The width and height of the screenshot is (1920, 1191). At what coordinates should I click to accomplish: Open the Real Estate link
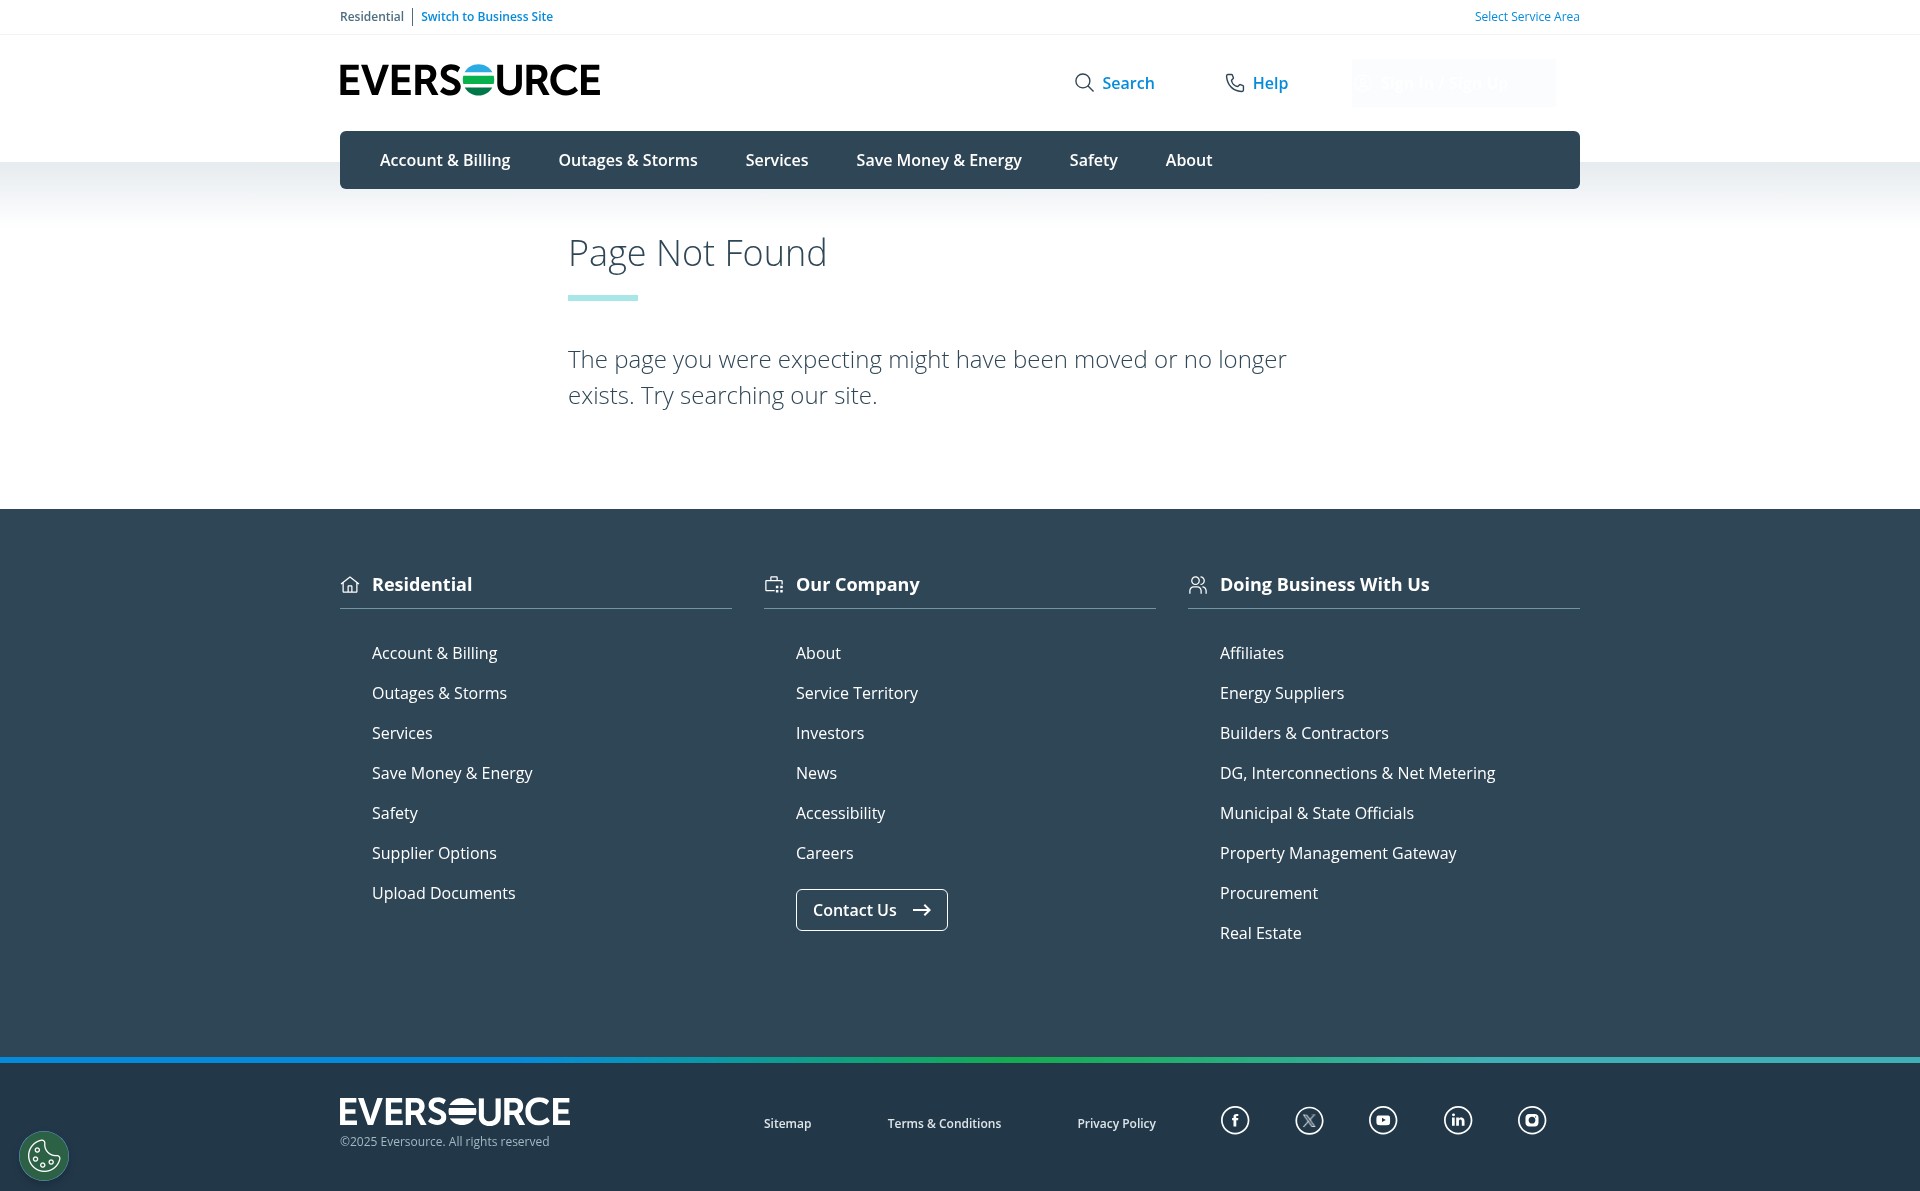click(1260, 933)
